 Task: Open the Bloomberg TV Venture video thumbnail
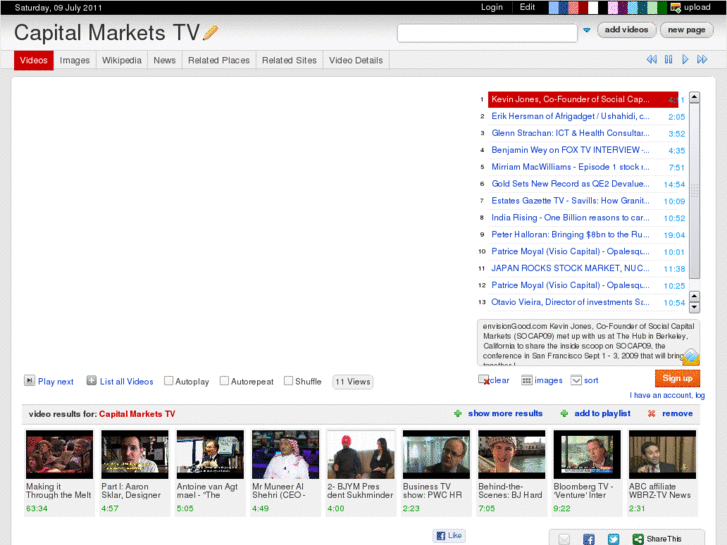coord(587,454)
